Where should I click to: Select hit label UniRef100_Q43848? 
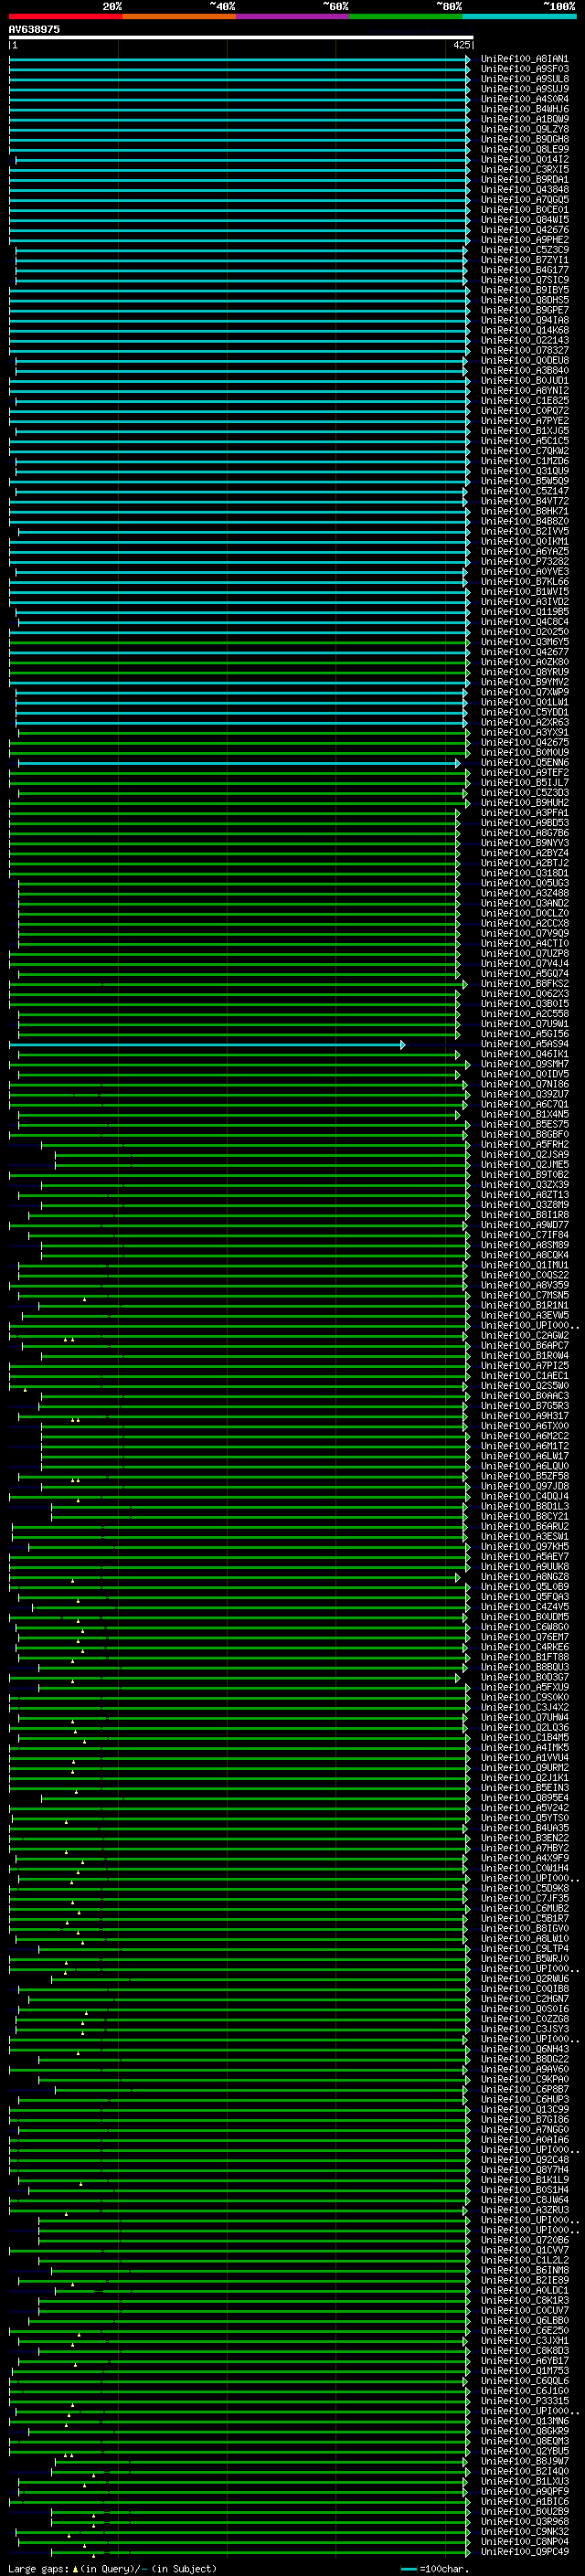pos(524,190)
